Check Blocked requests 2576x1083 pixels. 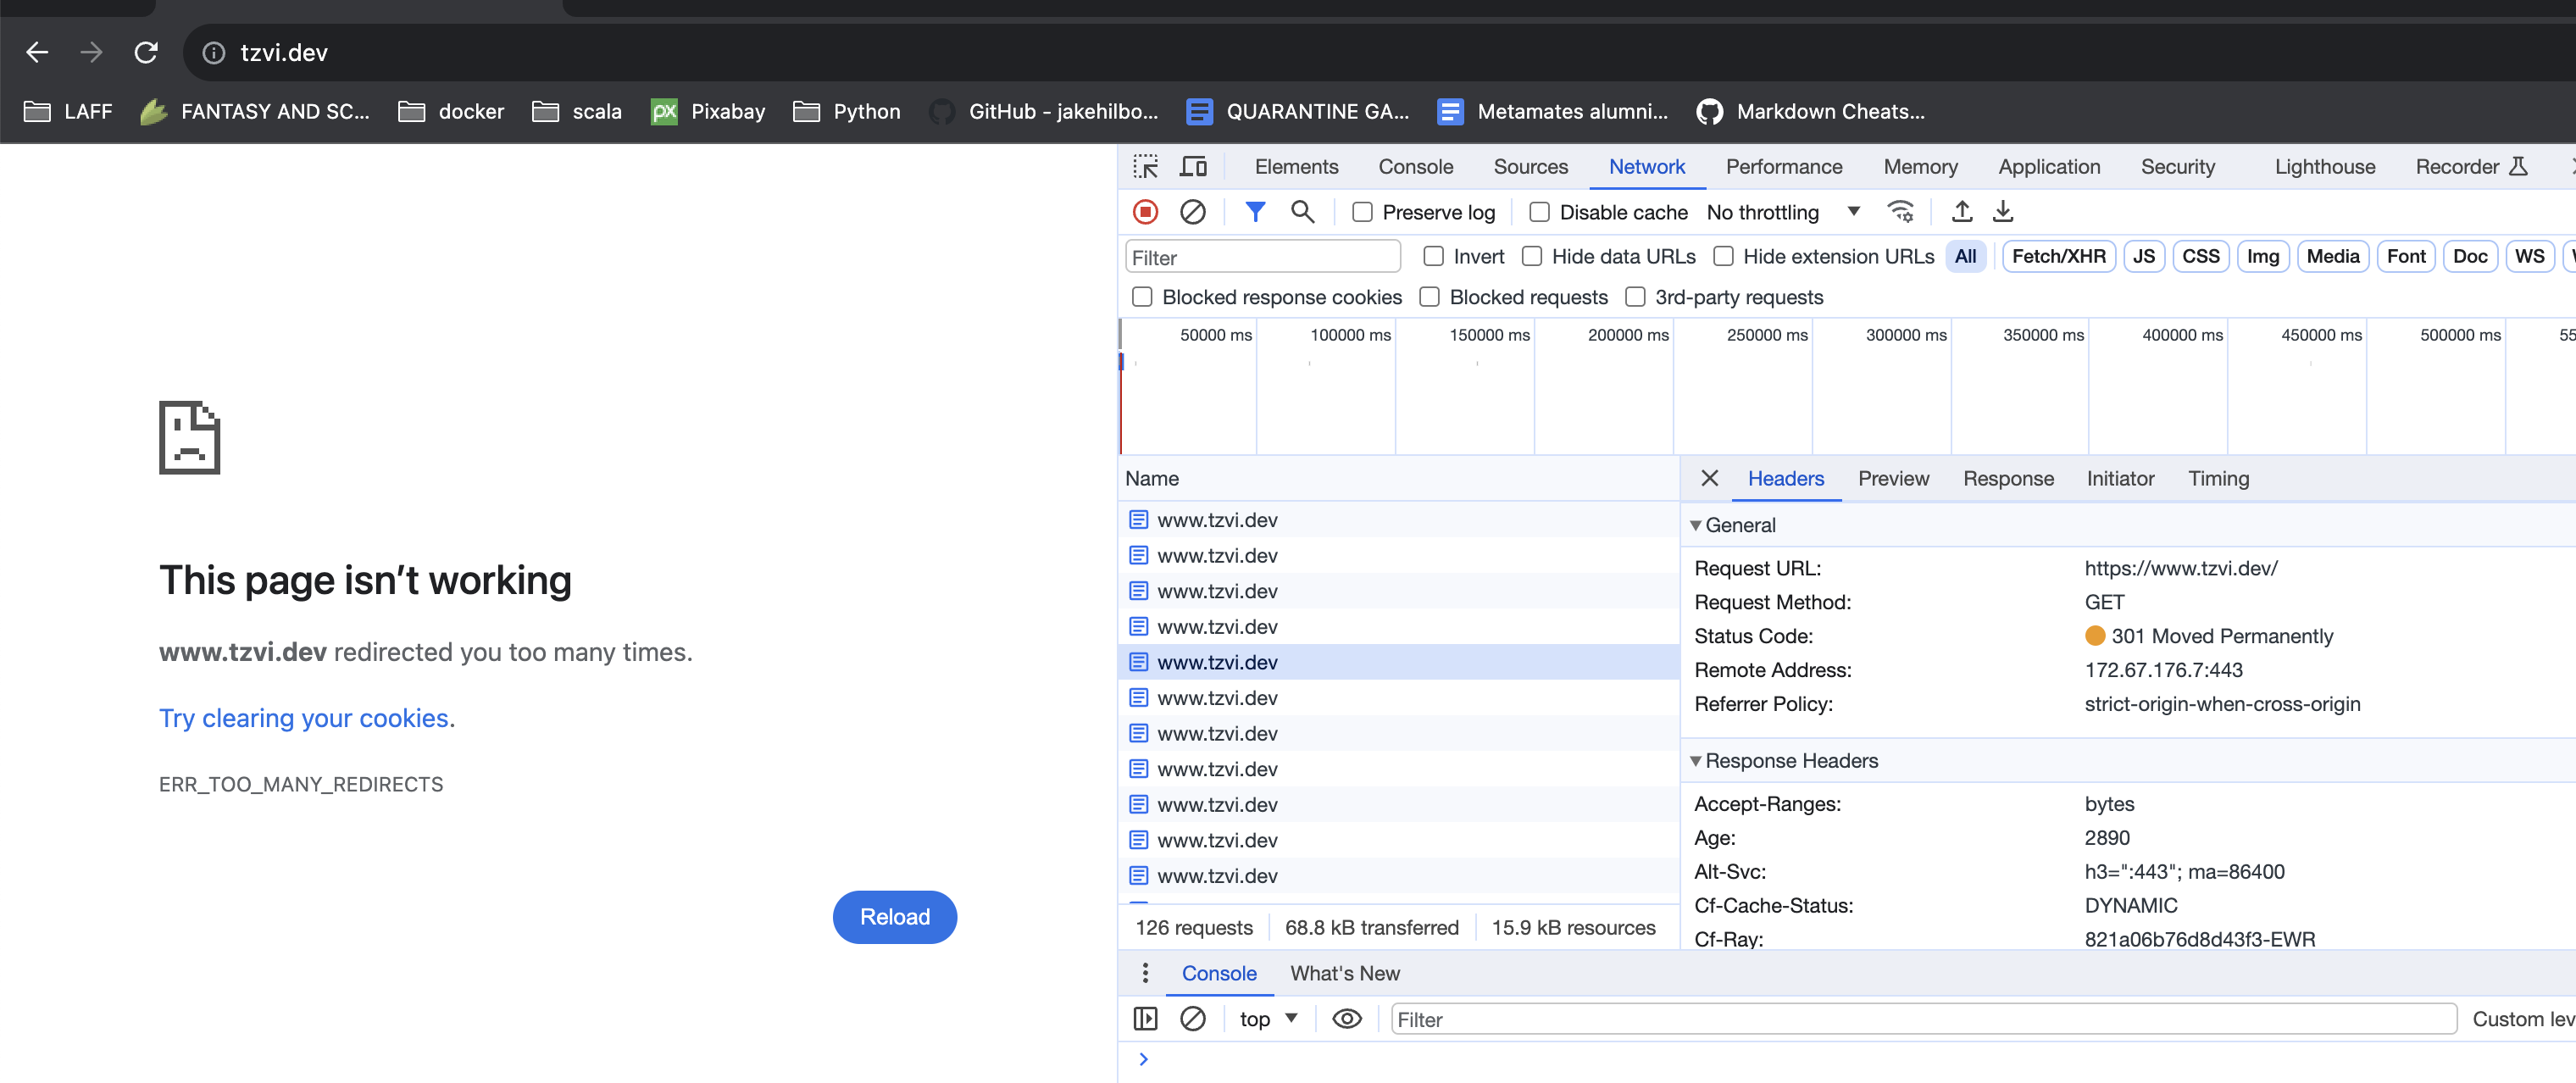tap(1430, 297)
